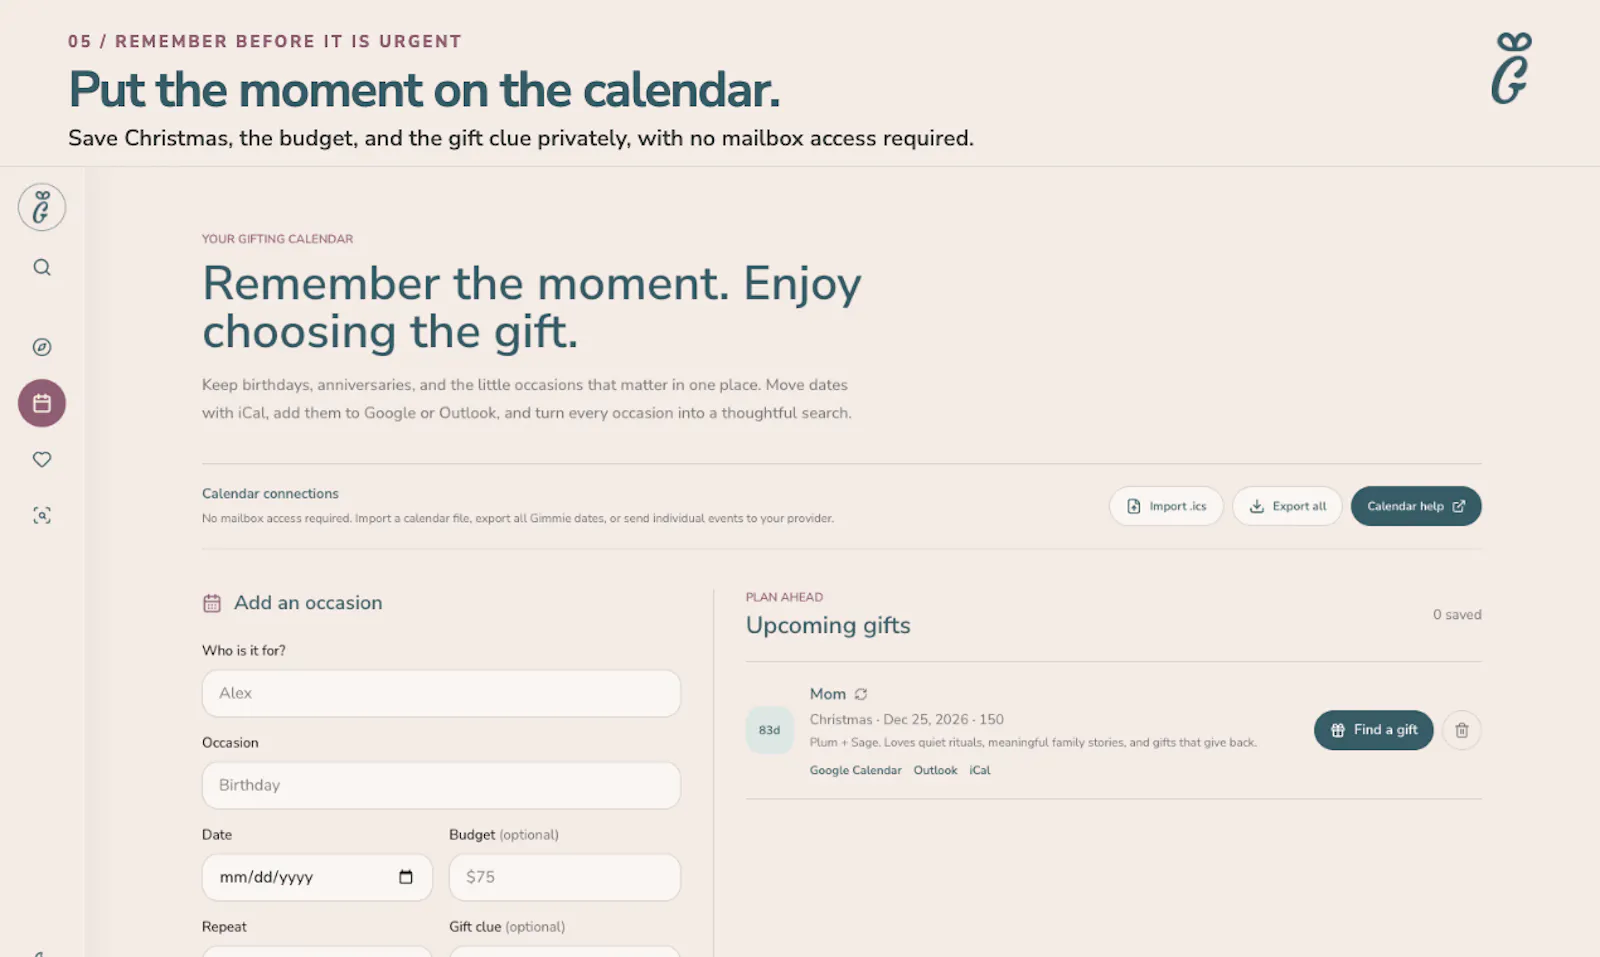
Task: Download the iCal link for Mom's Christmas
Action: tap(980, 770)
